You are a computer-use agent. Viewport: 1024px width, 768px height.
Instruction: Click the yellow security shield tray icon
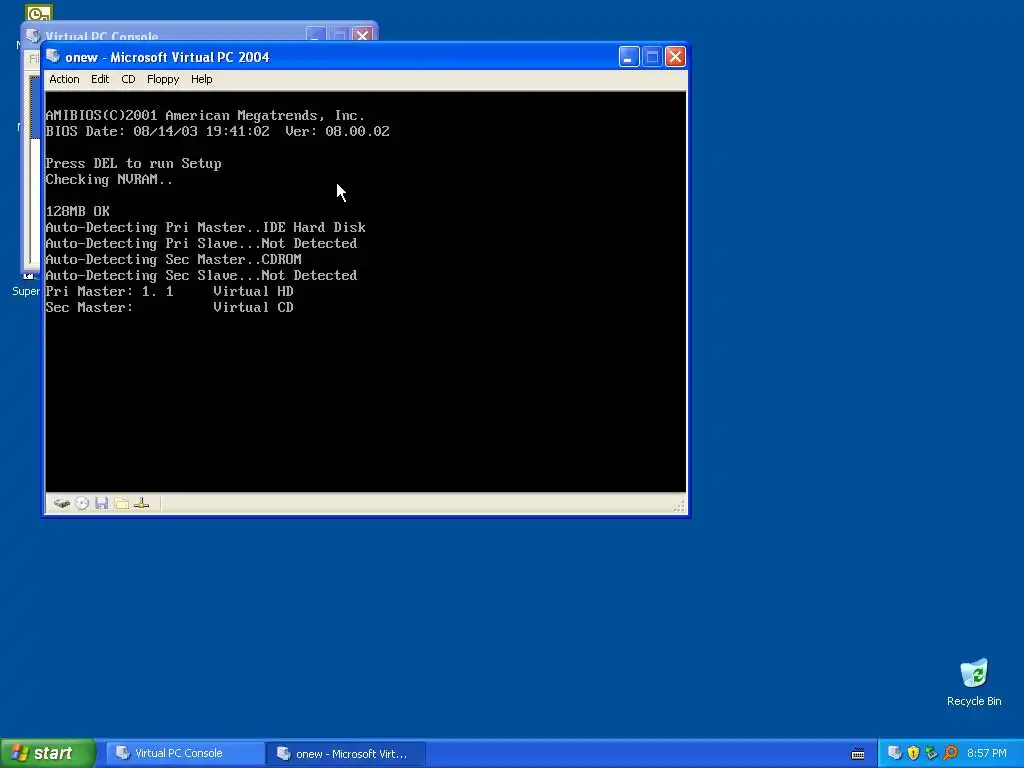913,753
